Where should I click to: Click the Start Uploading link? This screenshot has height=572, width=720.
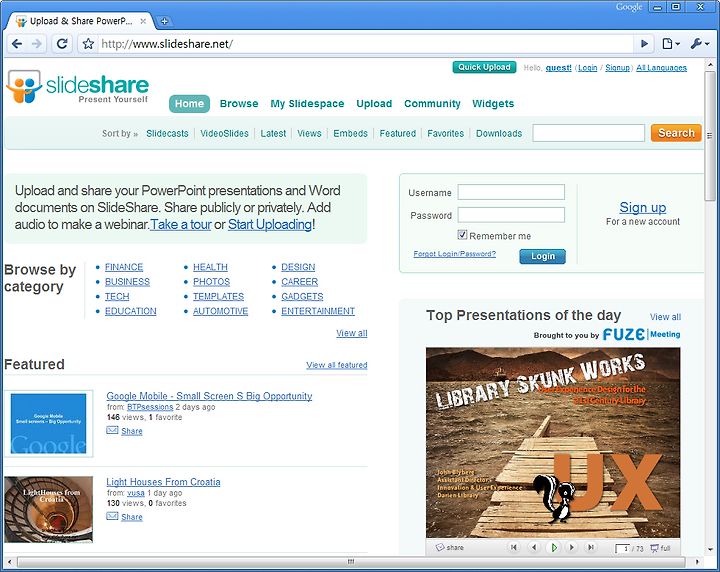click(270, 224)
